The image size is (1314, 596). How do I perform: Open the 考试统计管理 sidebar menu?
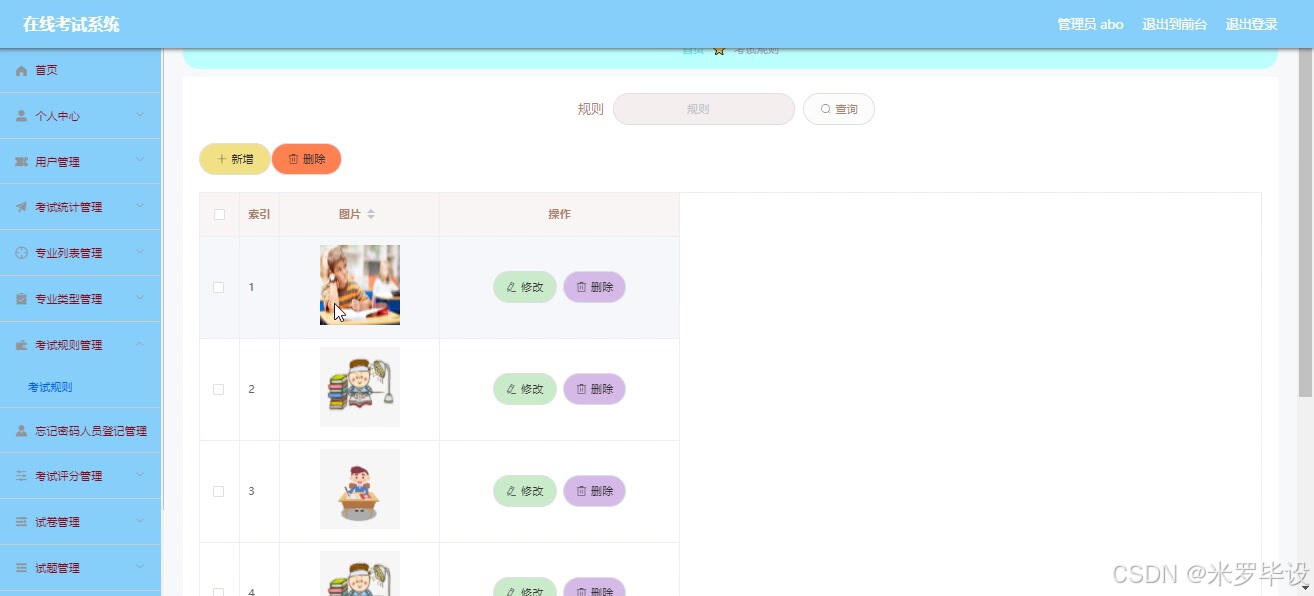click(x=80, y=207)
